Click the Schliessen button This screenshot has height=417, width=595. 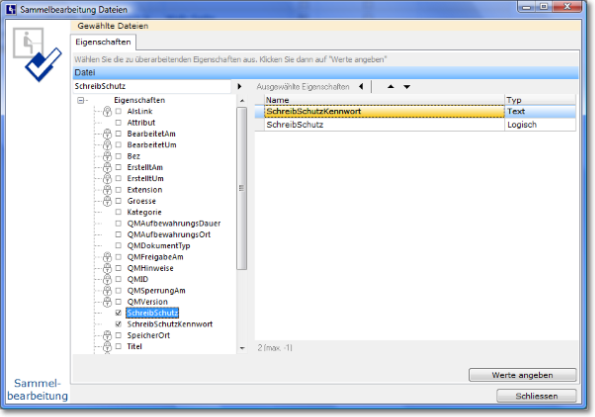[536, 396]
